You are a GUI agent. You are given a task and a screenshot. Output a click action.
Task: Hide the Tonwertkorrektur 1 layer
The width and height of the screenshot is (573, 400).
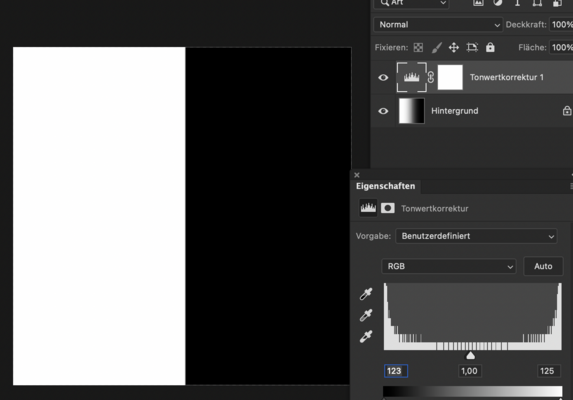(383, 77)
